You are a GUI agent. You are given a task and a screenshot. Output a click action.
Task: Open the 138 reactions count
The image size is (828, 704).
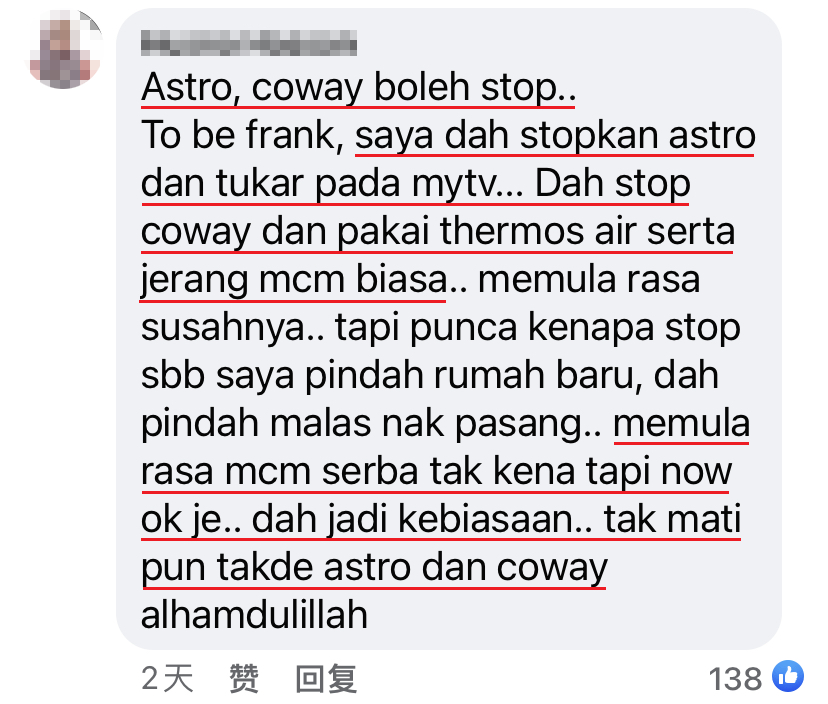tap(735, 678)
